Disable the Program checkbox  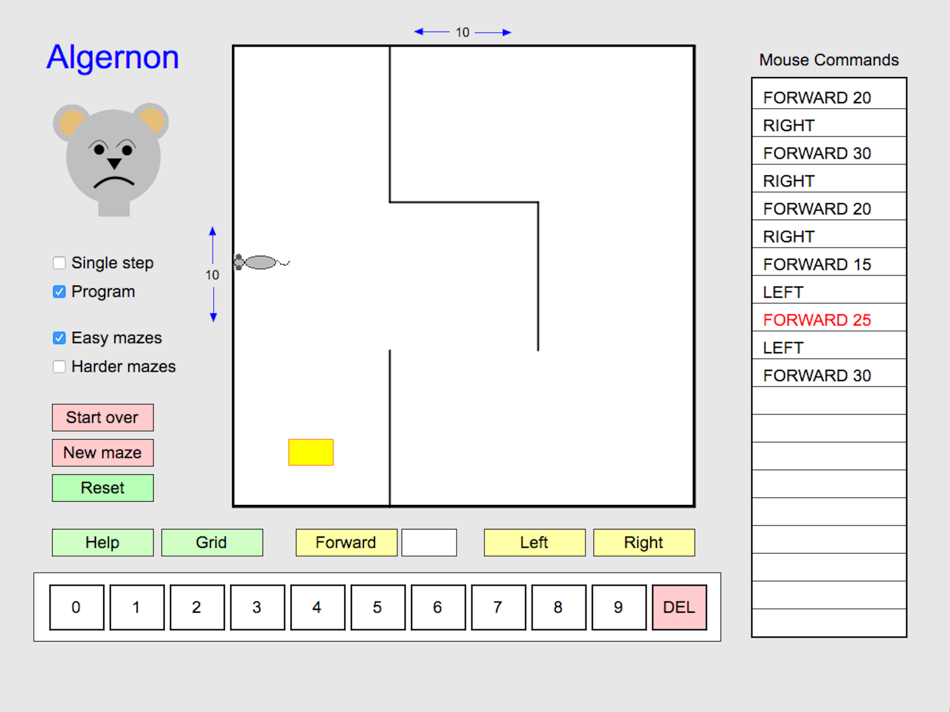pos(59,291)
